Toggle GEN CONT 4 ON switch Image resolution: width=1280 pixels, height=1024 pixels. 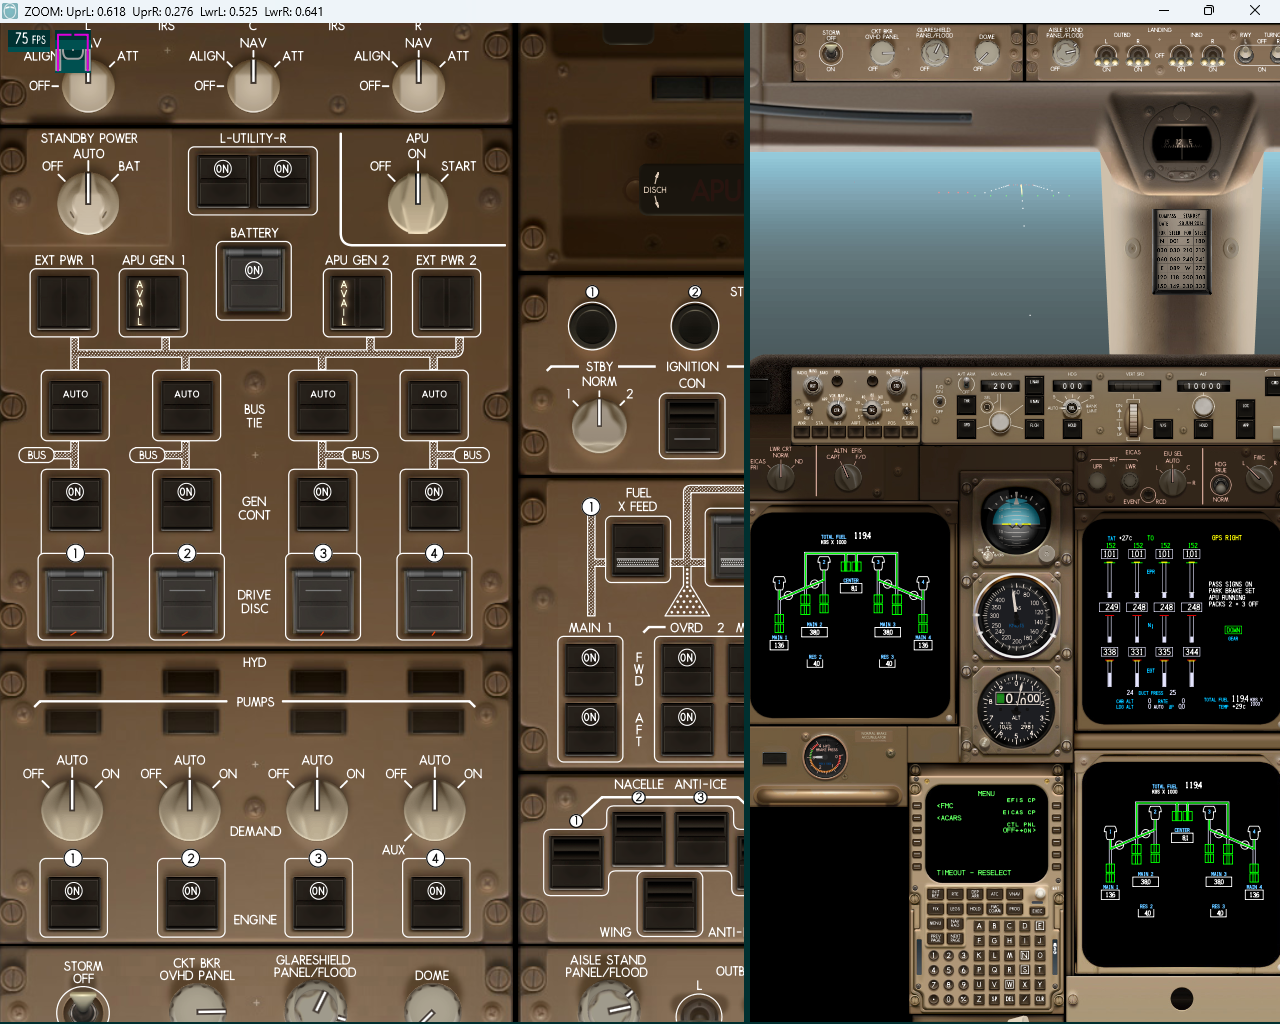[x=433, y=503]
